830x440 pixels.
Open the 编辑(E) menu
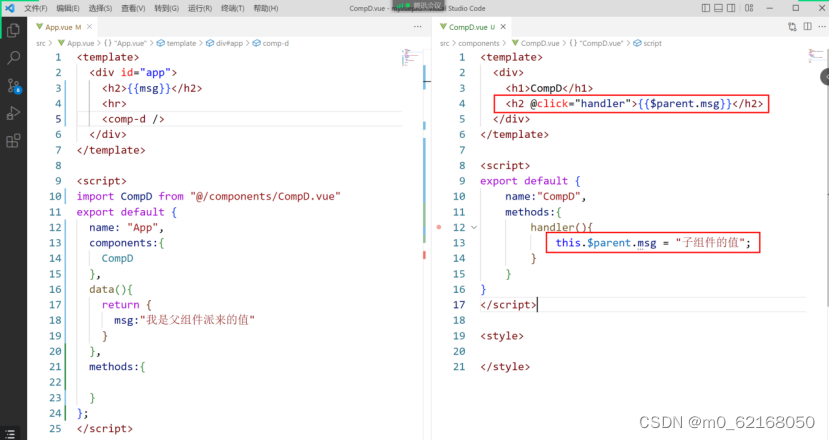[x=68, y=8]
